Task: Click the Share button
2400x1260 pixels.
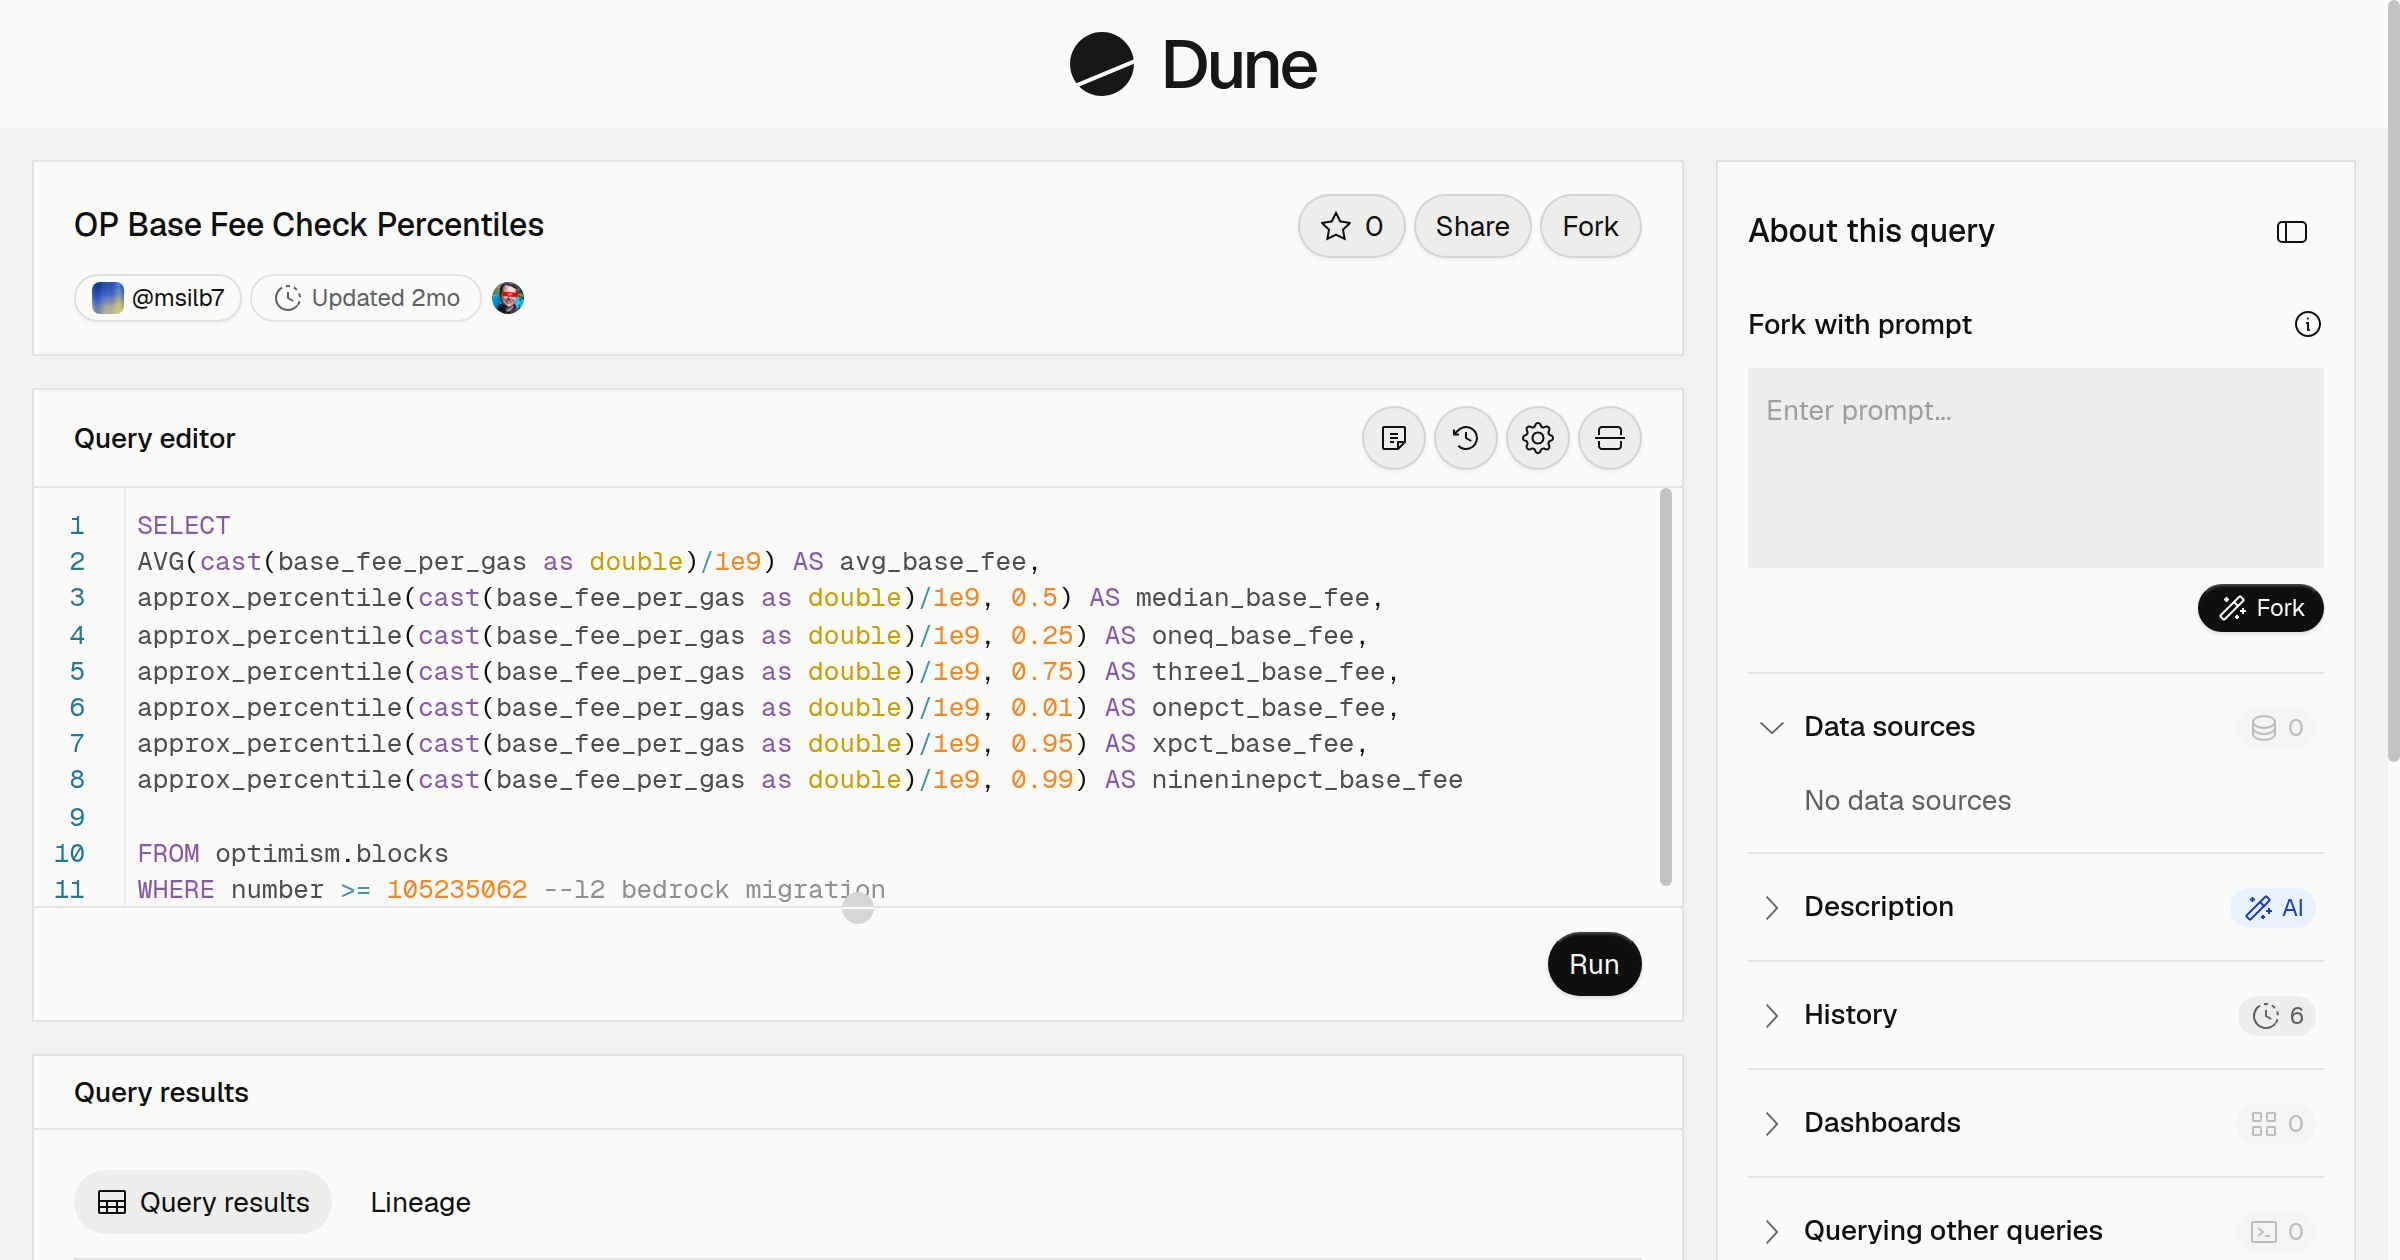Action: pyautogui.click(x=1472, y=226)
